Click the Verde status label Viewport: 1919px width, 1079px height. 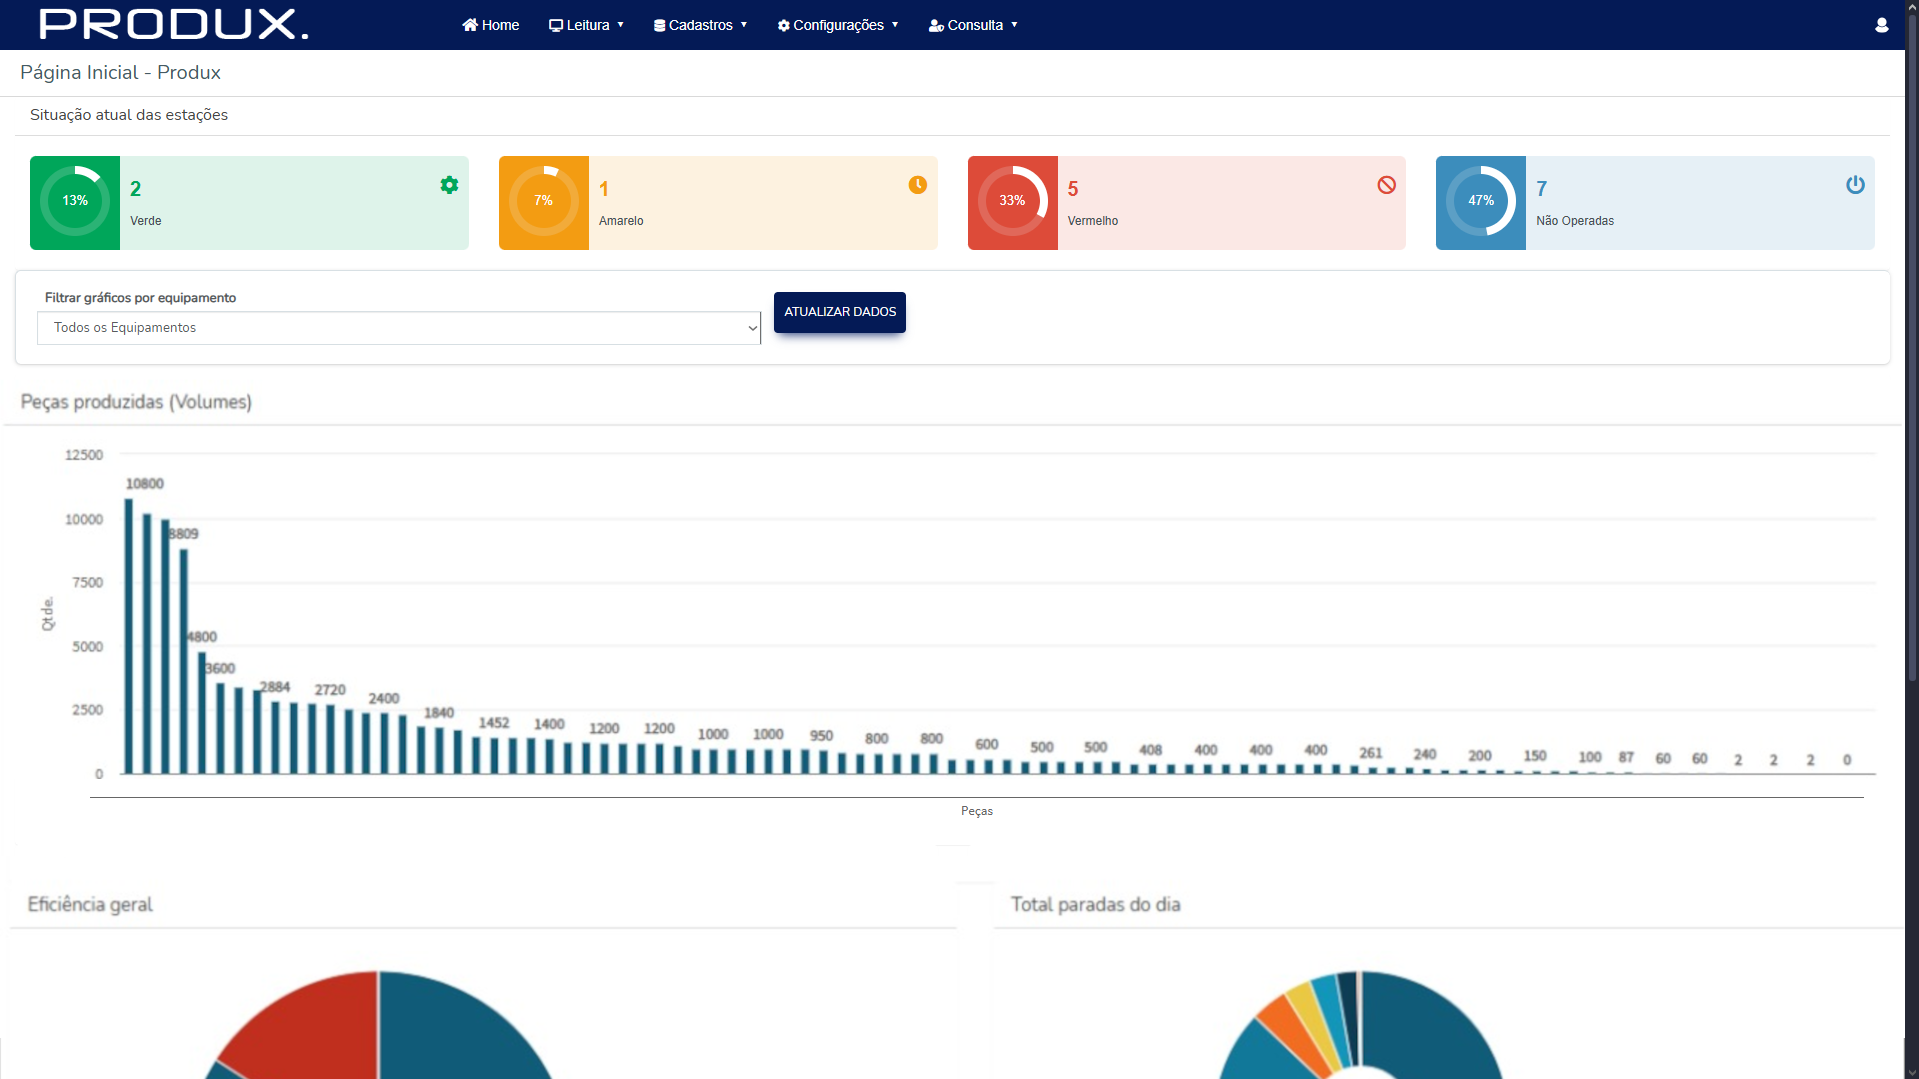pos(146,221)
